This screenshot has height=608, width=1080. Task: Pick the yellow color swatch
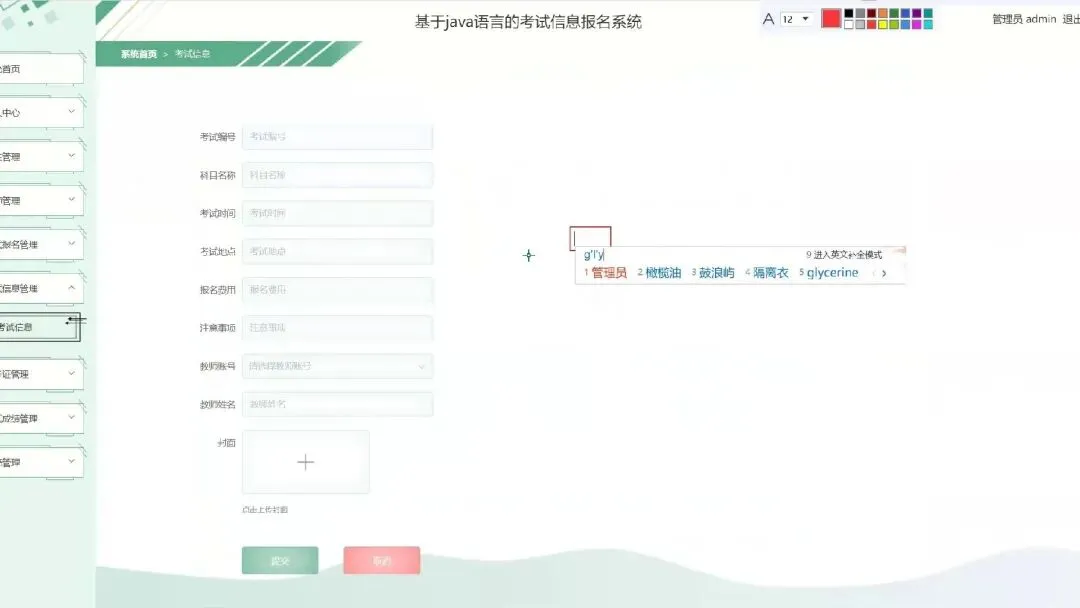(x=883, y=24)
